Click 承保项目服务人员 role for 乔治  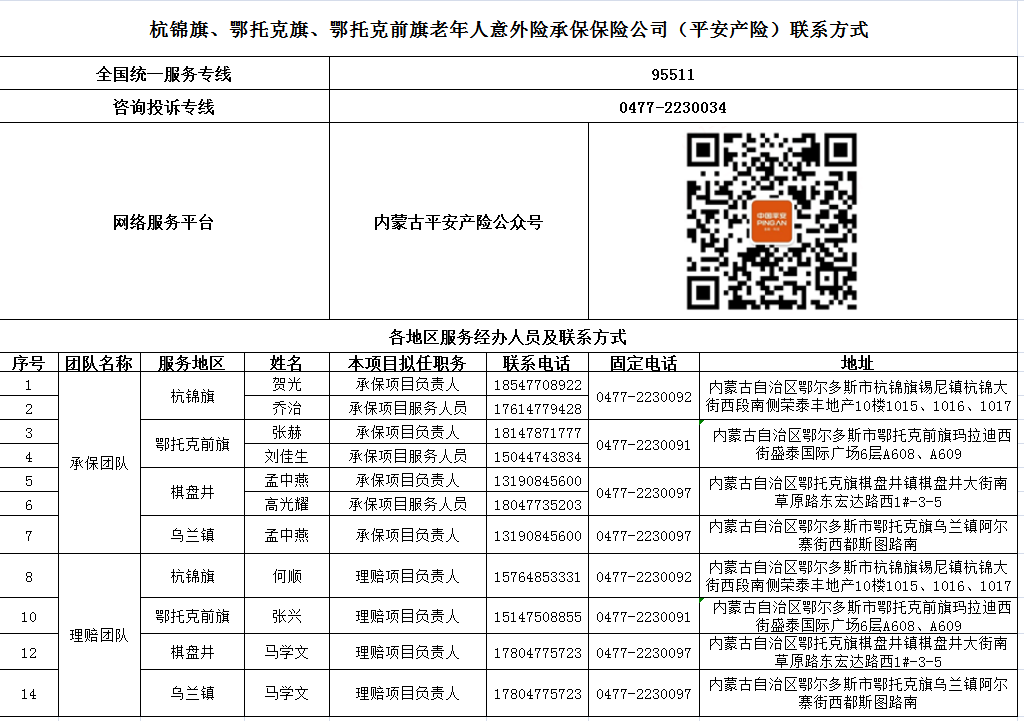(408, 408)
